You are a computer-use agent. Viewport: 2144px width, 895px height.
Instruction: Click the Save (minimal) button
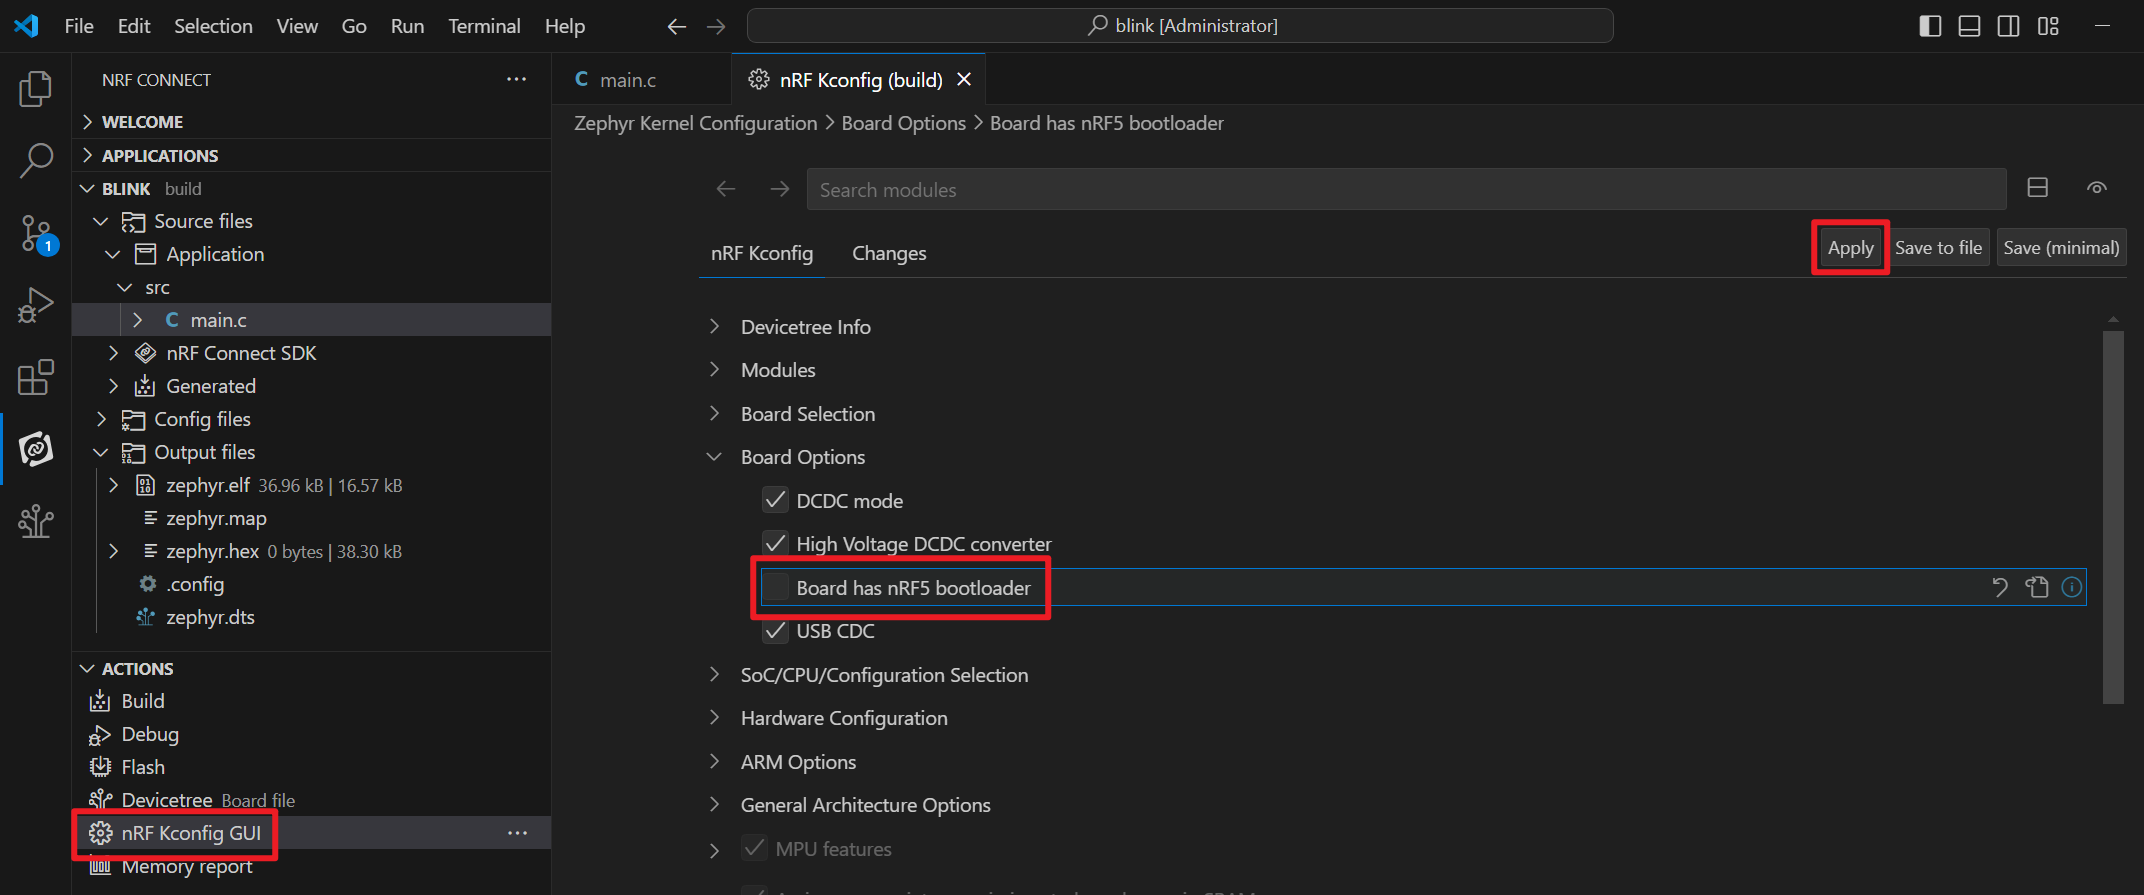click(2061, 248)
